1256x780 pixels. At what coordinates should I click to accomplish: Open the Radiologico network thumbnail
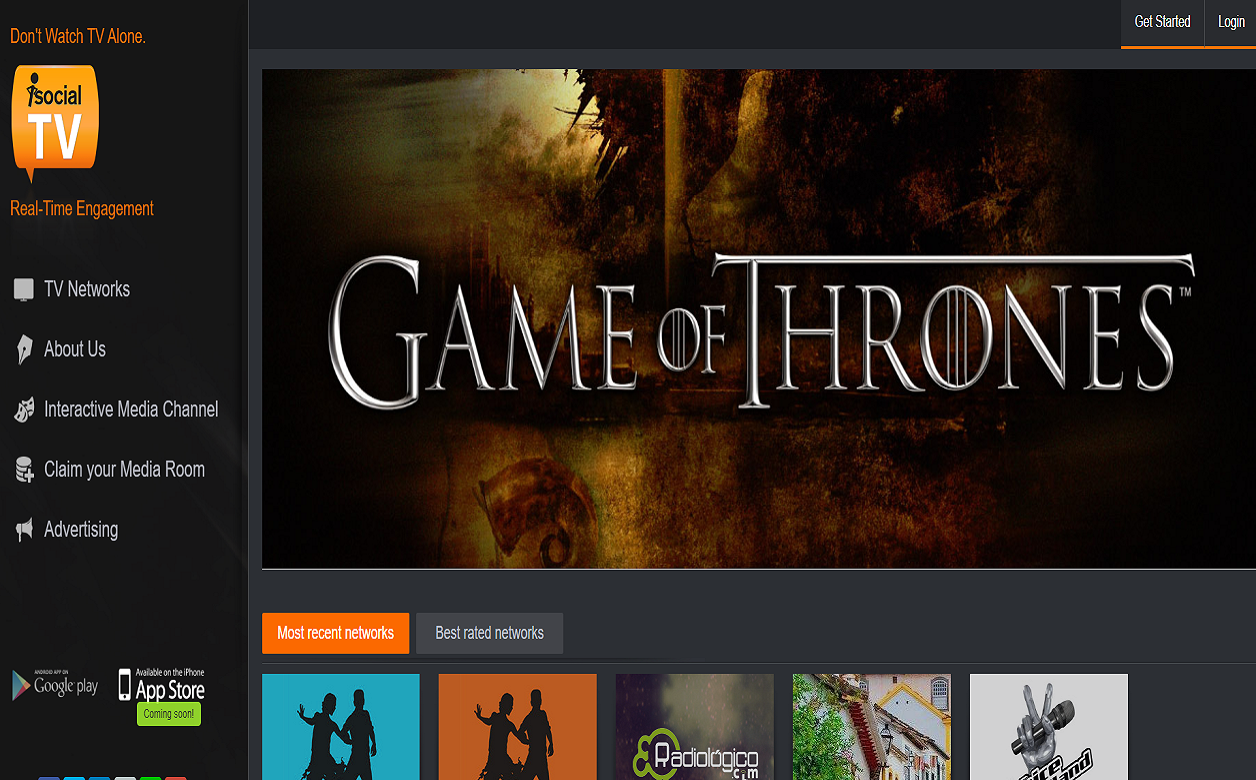click(695, 727)
